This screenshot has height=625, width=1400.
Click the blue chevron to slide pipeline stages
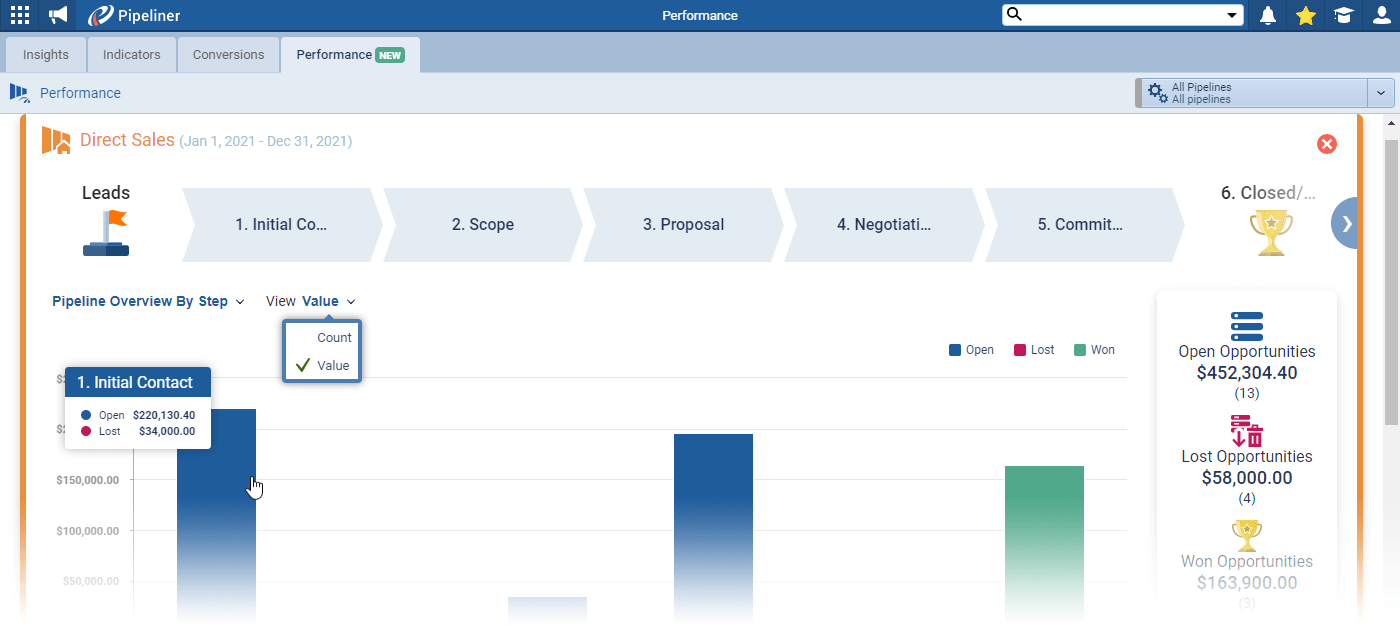pyautogui.click(x=1345, y=223)
